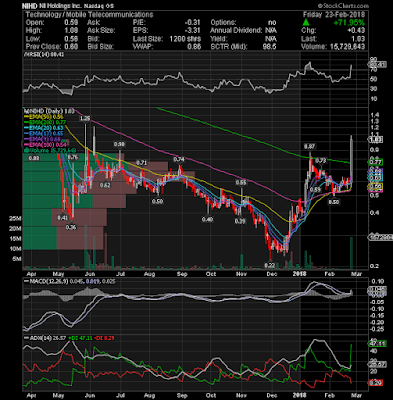The width and height of the screenshot is (393, 400).
Task: Click the latest price tag on right axis
Action: (x=376, y=140)
